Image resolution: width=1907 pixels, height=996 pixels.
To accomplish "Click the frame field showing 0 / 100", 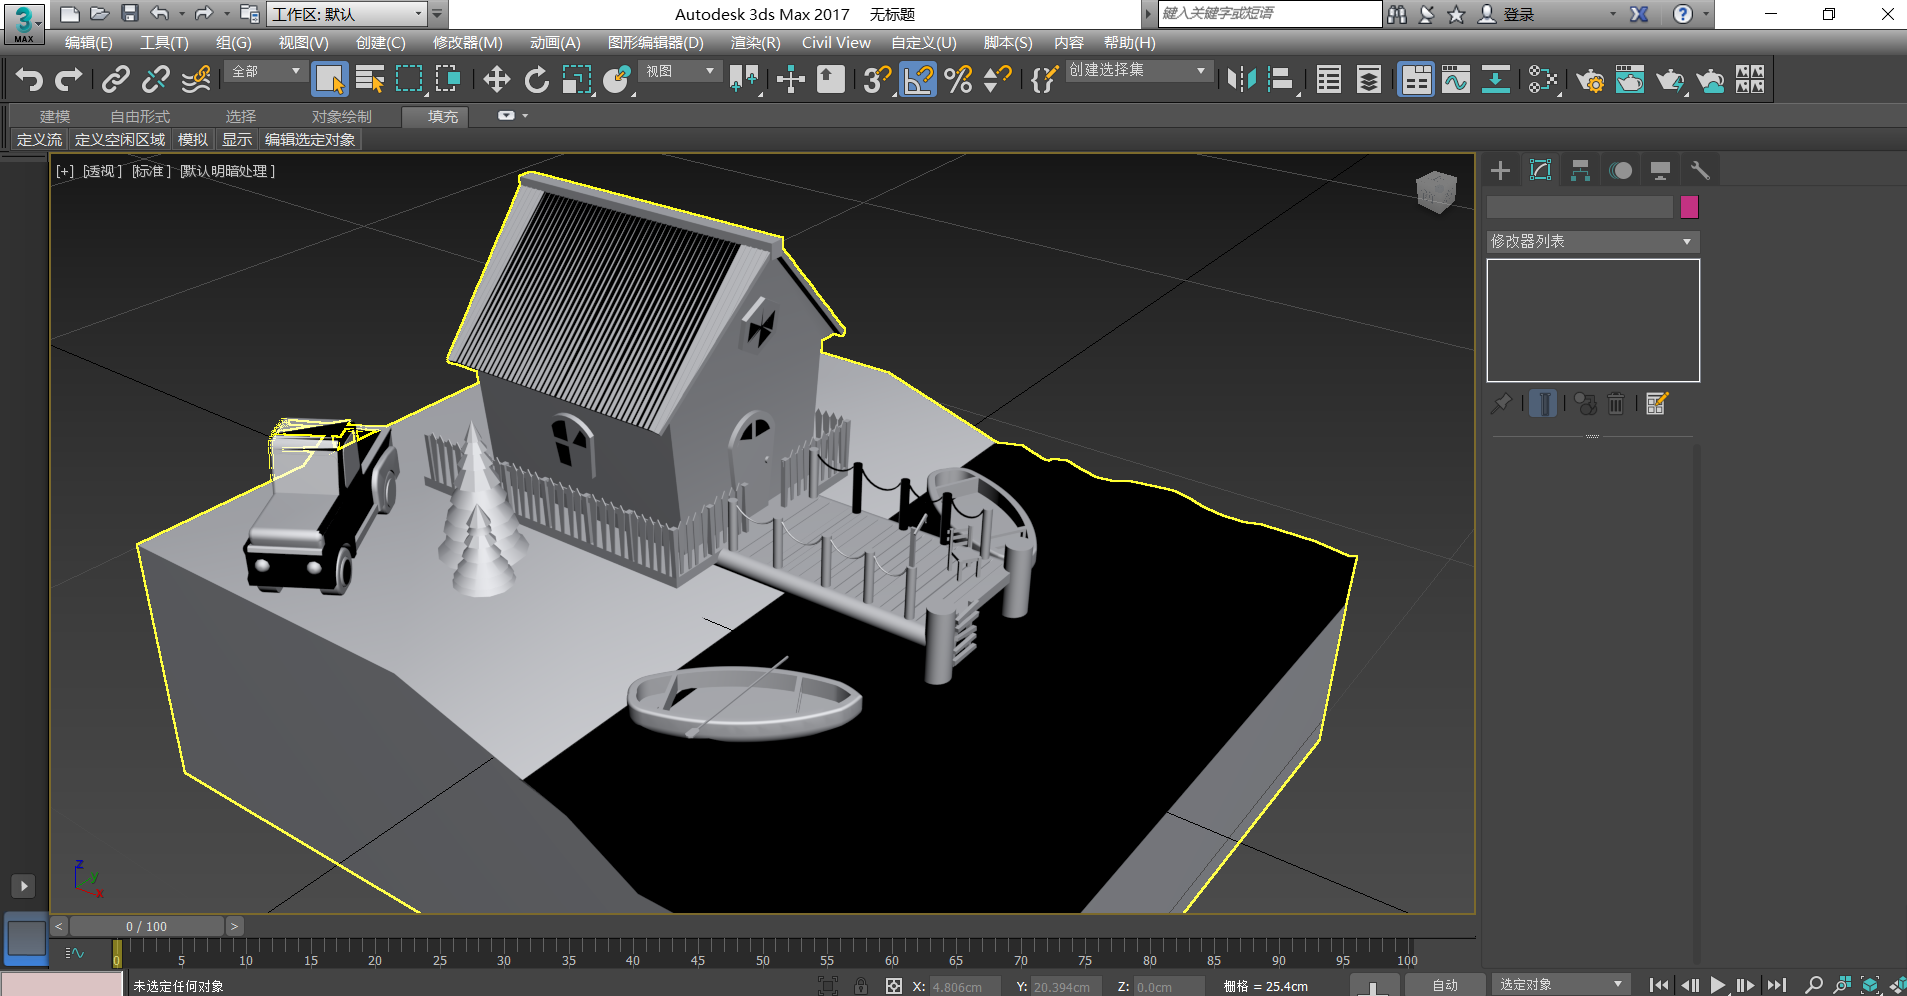I will (x=147, y=925).
